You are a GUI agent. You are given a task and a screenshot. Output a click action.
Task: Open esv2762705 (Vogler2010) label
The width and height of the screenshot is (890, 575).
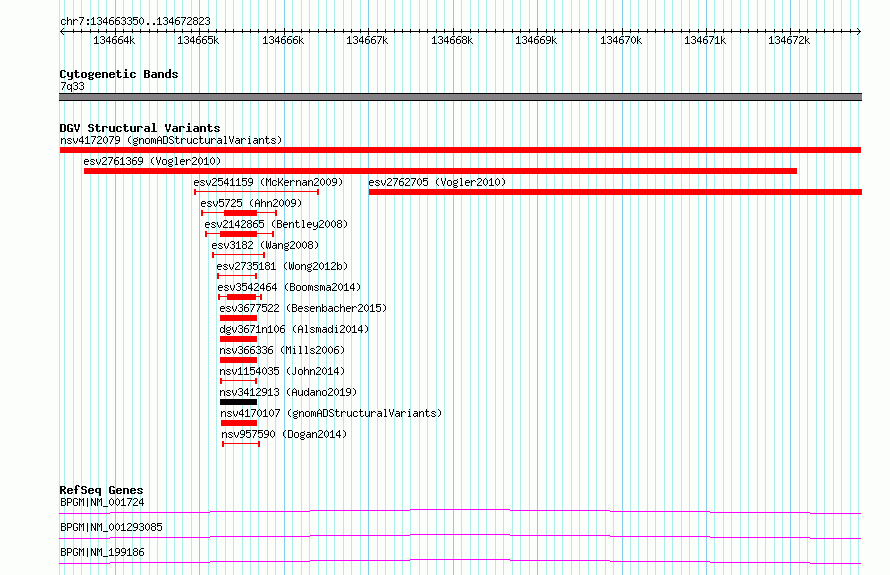[x=437, y=182]
